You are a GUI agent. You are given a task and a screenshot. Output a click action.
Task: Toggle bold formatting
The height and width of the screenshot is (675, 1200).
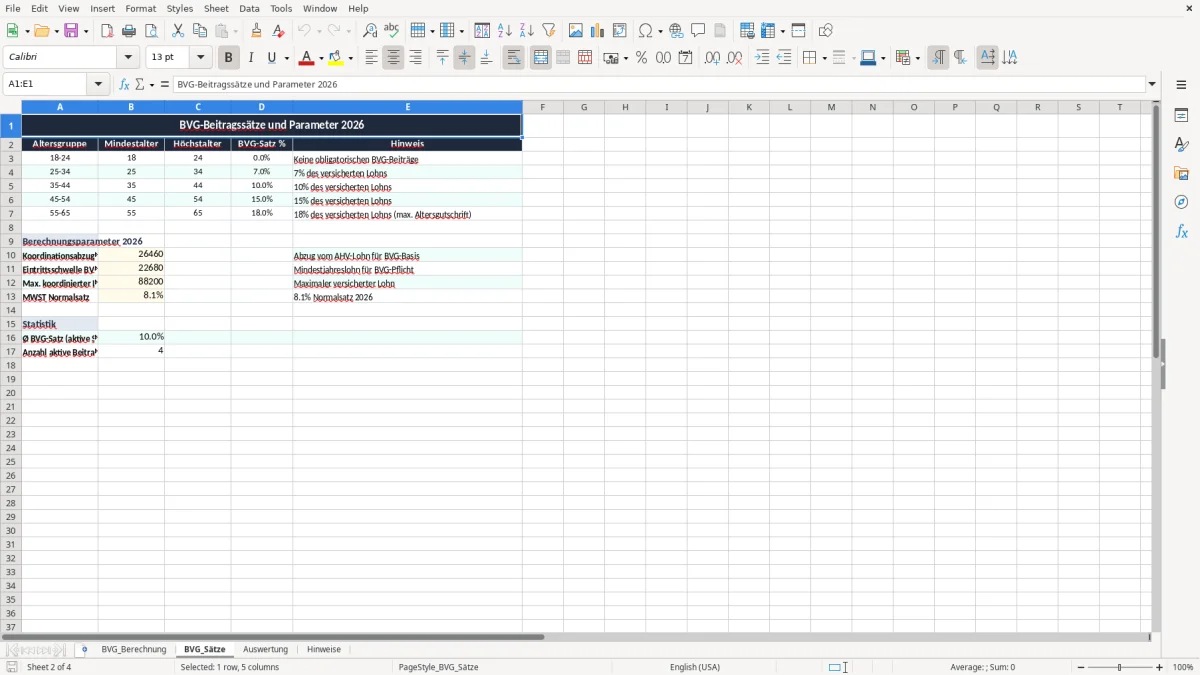coord(229,58)
